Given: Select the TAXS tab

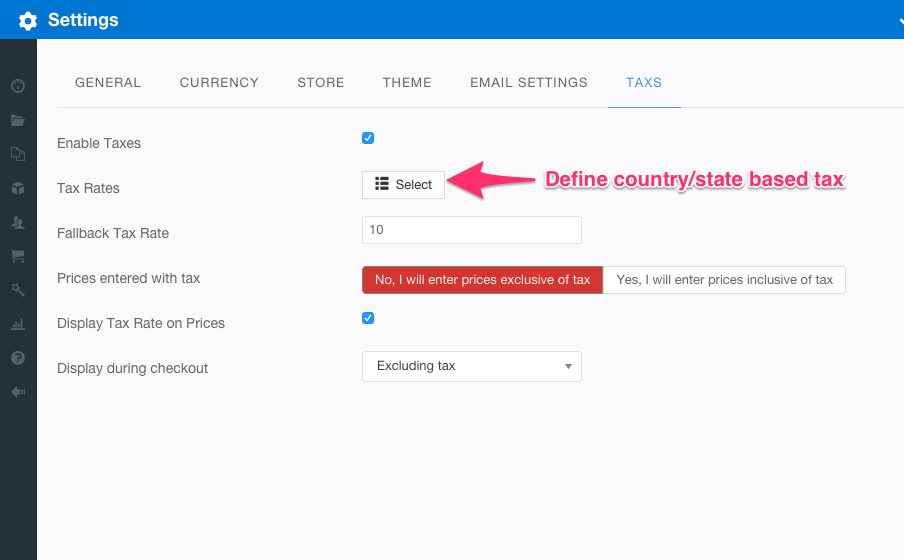Looking at the screenshot, I should click(644, 82).
